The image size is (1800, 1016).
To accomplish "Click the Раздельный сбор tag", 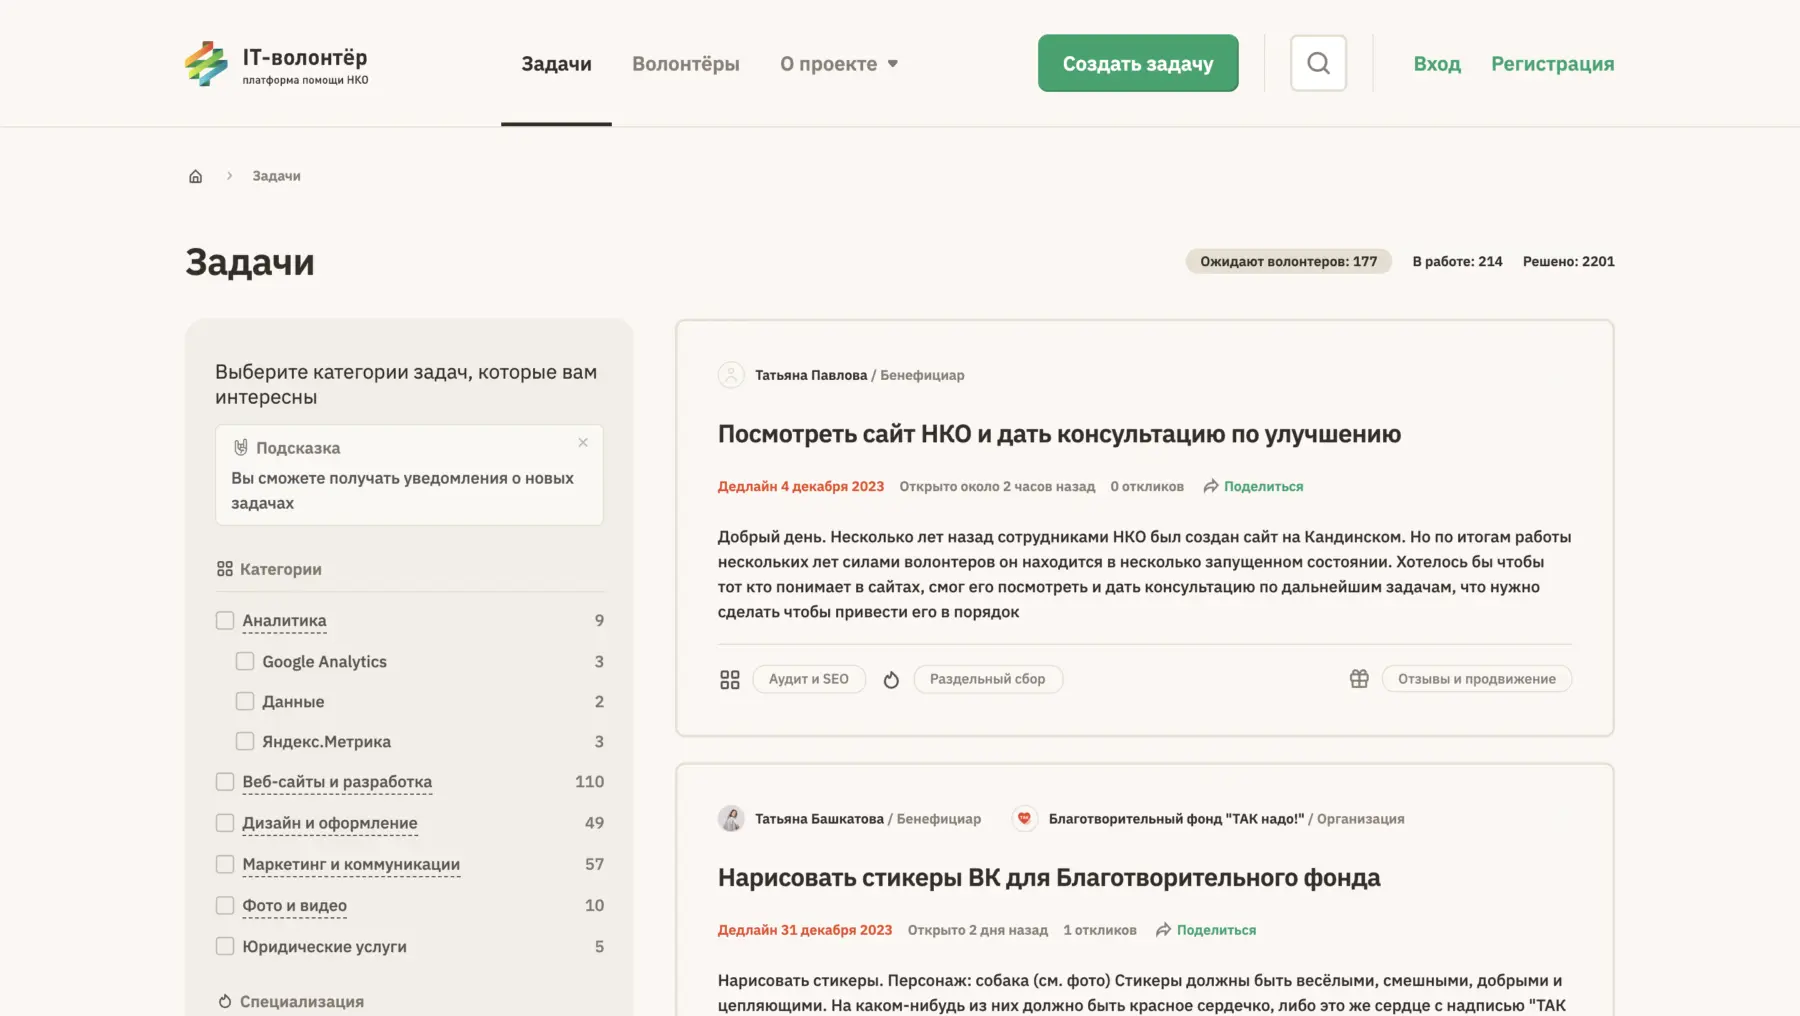I will 988,679.
